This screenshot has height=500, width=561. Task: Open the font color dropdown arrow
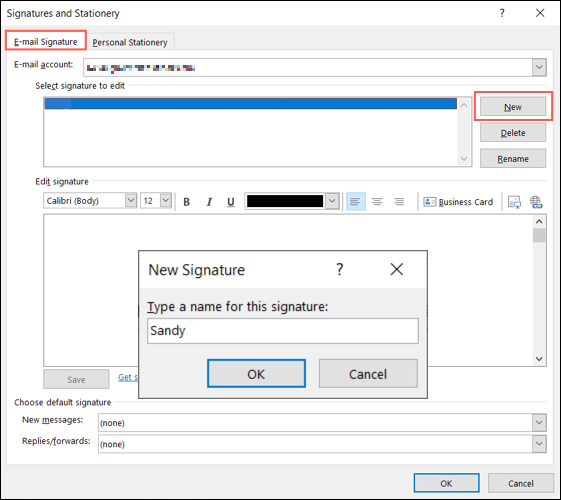[332, 201]
